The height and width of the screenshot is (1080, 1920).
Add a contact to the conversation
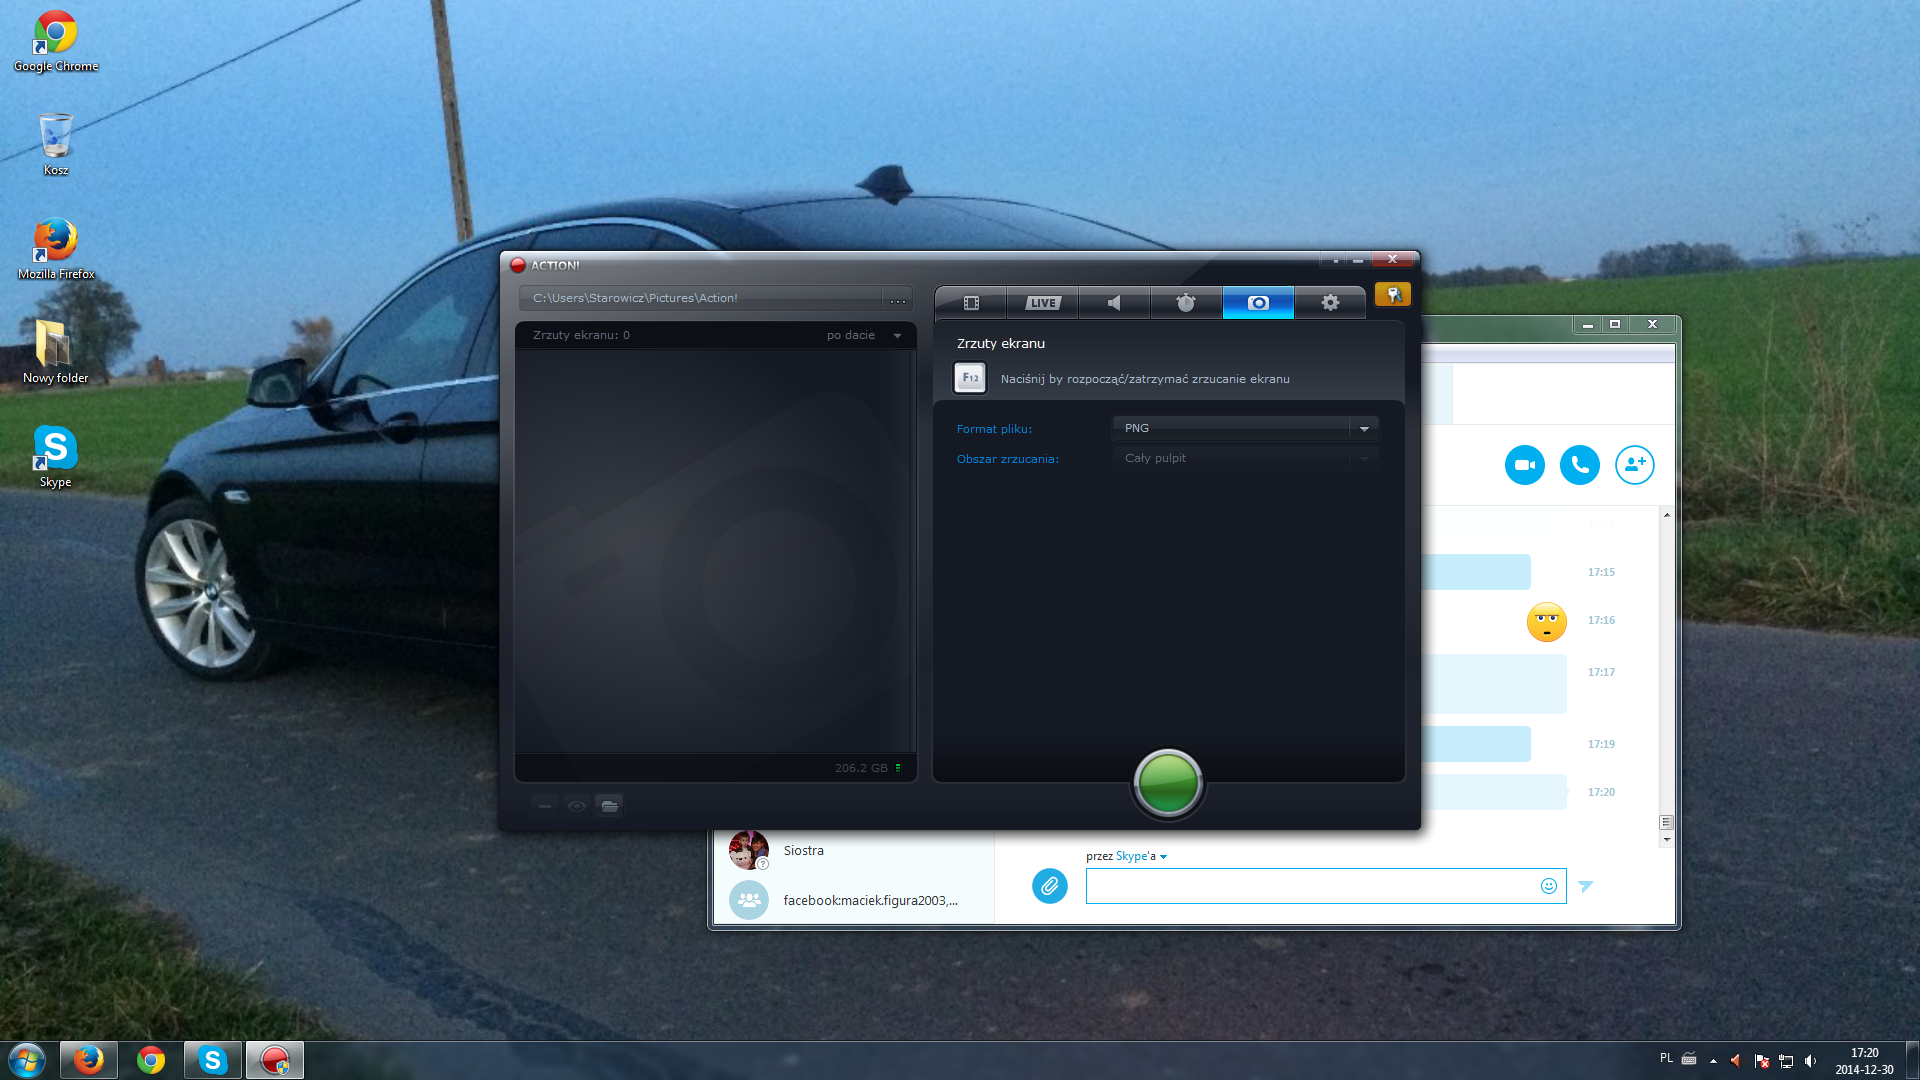[1635, 465]
